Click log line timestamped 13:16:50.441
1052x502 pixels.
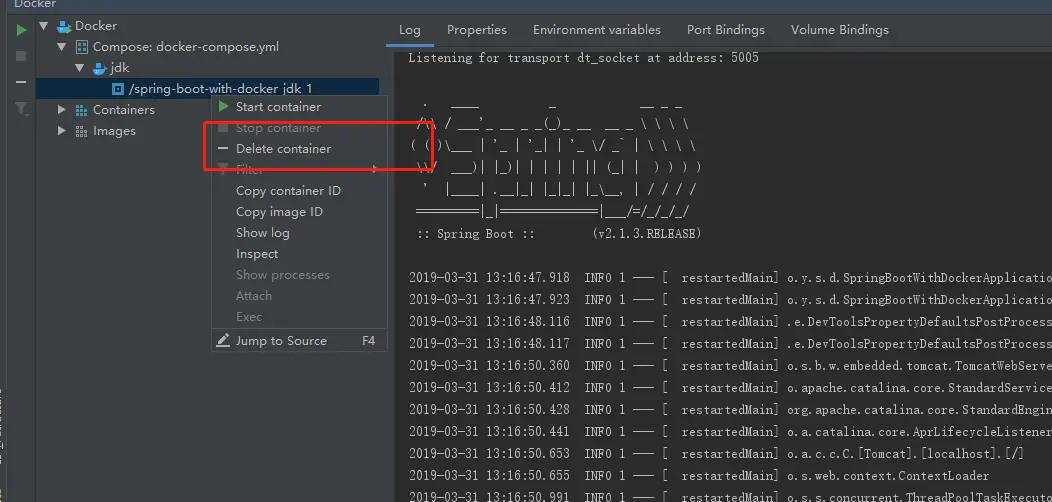click(x=730, y=432)
